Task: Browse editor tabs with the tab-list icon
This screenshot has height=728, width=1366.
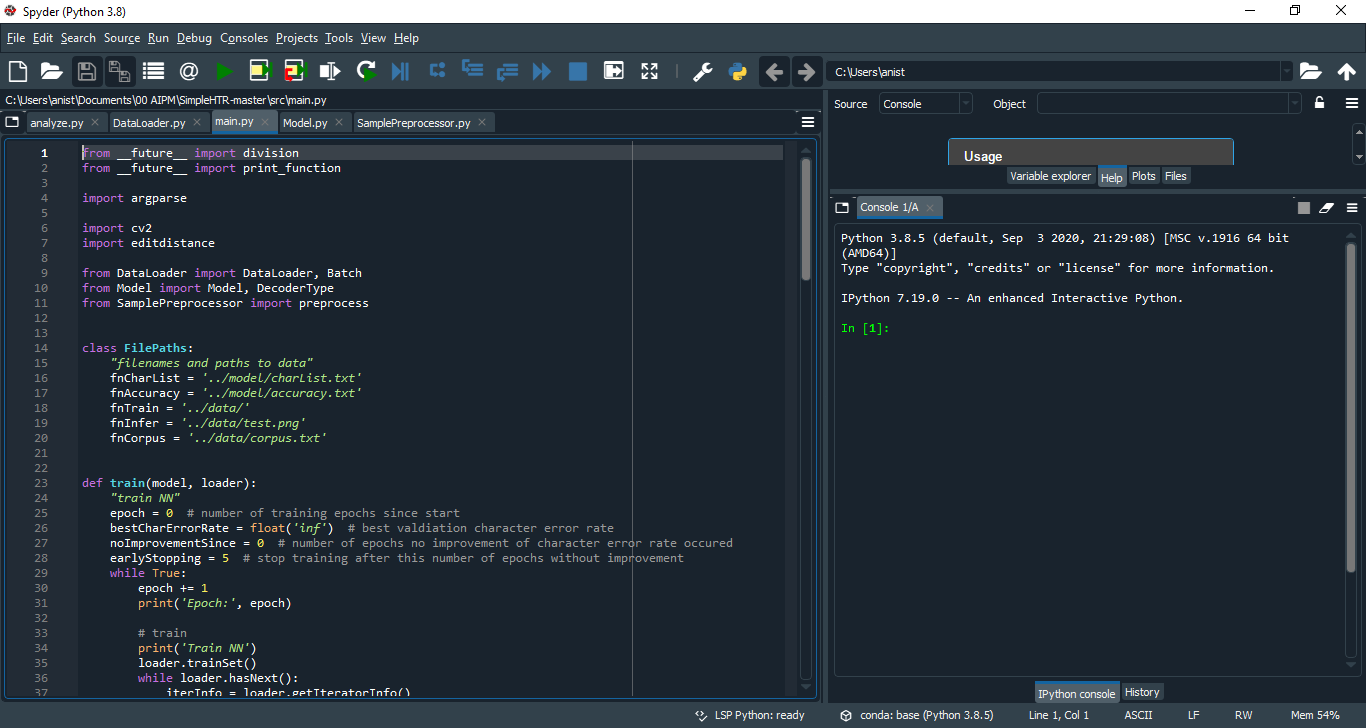Action: (12, 122)
